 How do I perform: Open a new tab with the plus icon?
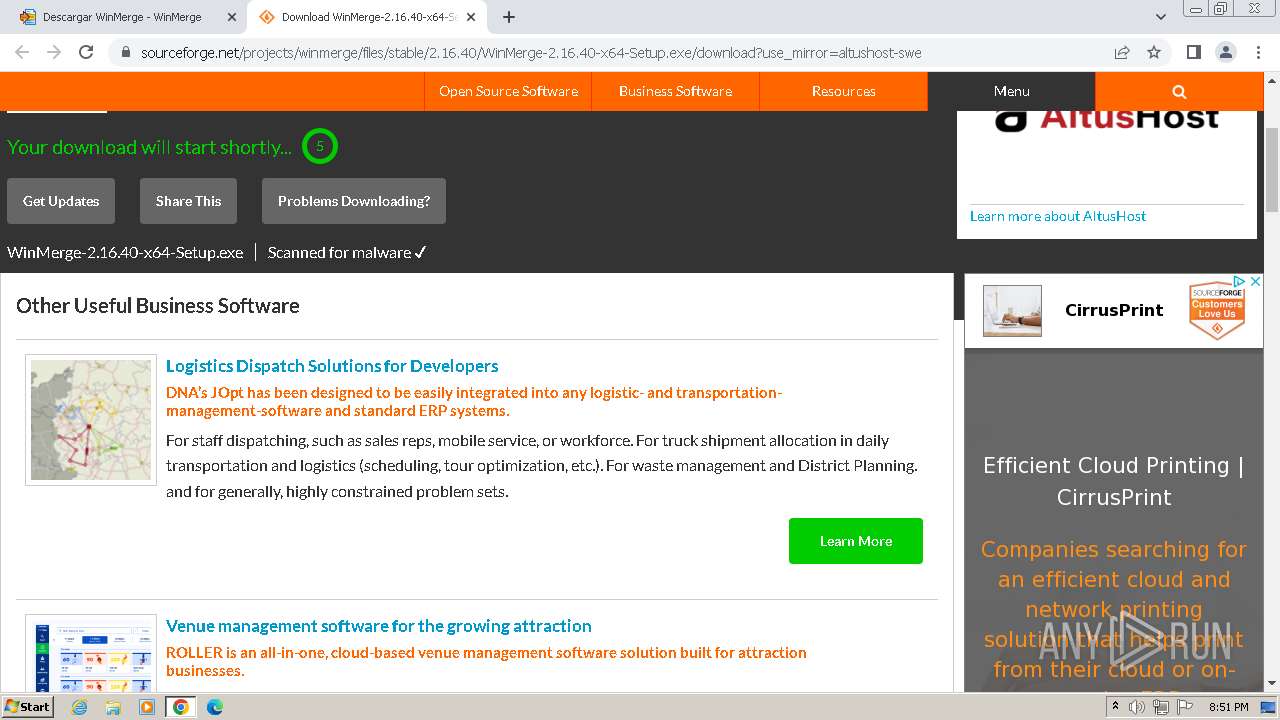click(x=509, y=17)
